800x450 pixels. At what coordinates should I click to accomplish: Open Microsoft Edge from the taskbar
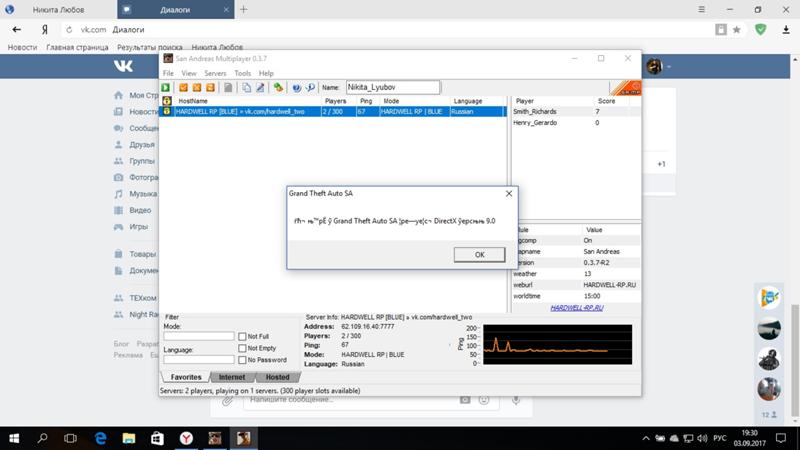(x=101, y=438)
